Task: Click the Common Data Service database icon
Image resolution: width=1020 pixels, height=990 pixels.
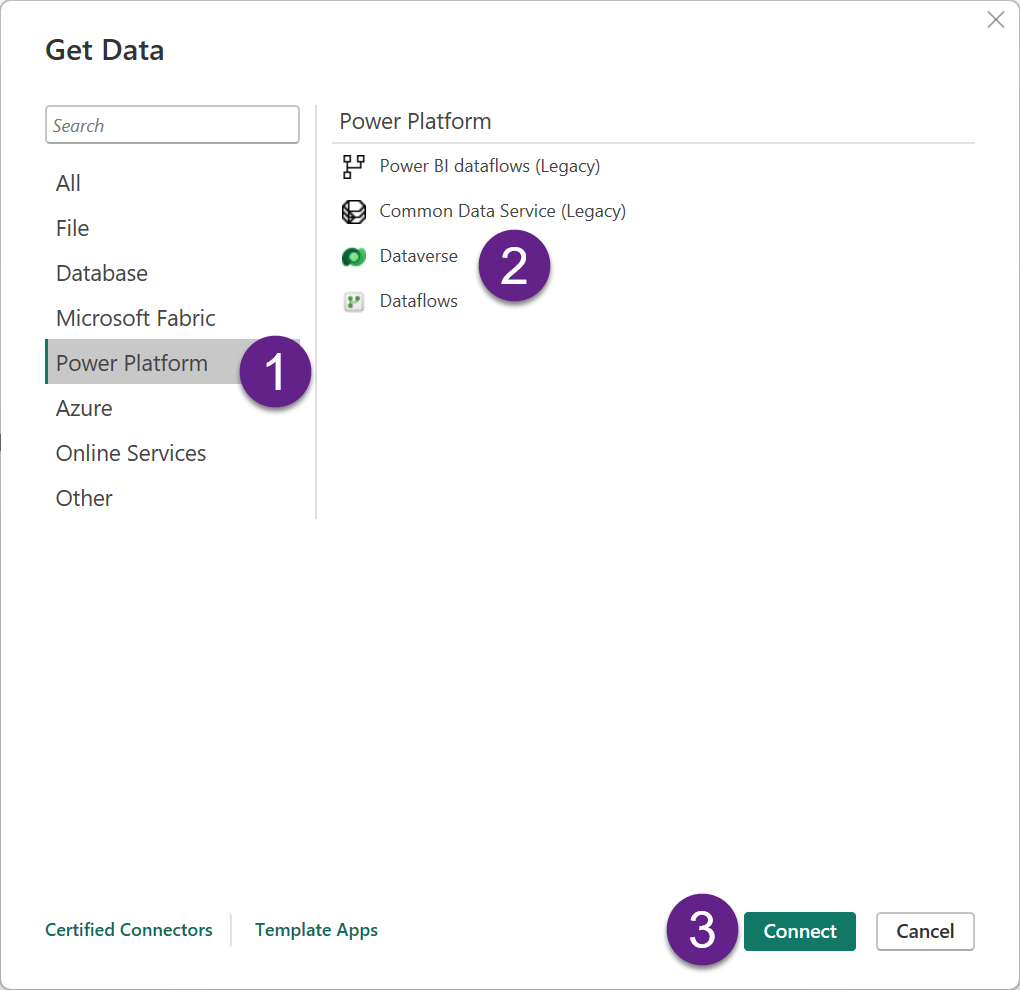Action: point(353,211)
